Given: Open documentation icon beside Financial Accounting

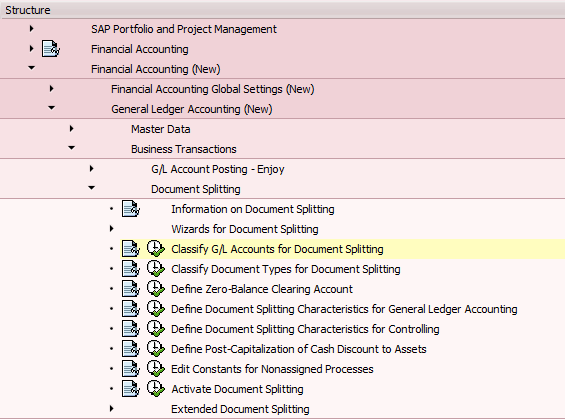Looking at the screenshot, I should (50, 49).
